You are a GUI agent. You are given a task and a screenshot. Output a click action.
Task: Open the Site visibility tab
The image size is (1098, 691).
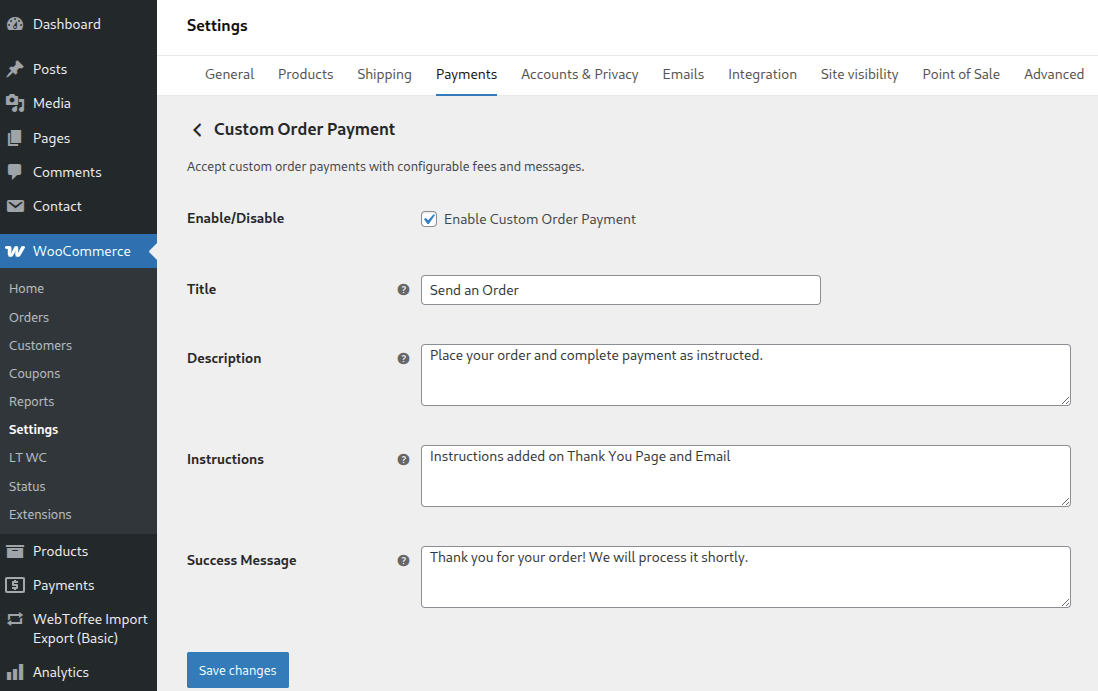(859, 75)
